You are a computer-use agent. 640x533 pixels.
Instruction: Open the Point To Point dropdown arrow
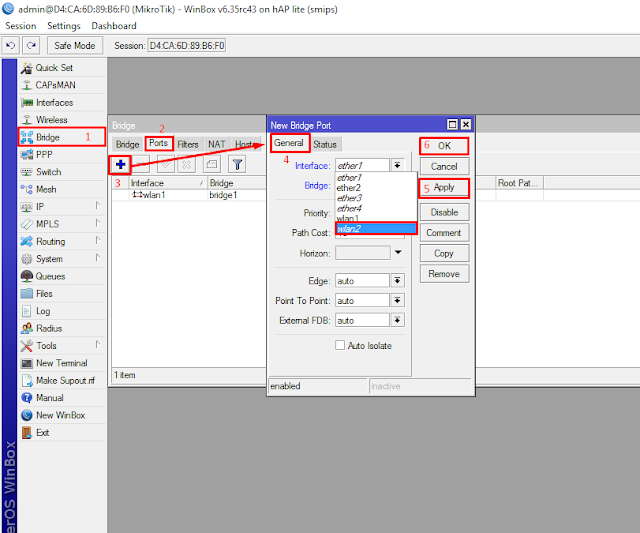click(x=397, y=300)
